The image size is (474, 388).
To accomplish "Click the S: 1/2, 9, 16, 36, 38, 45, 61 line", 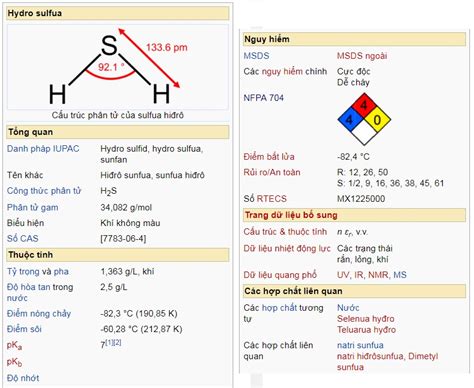I will coord(391,183).
